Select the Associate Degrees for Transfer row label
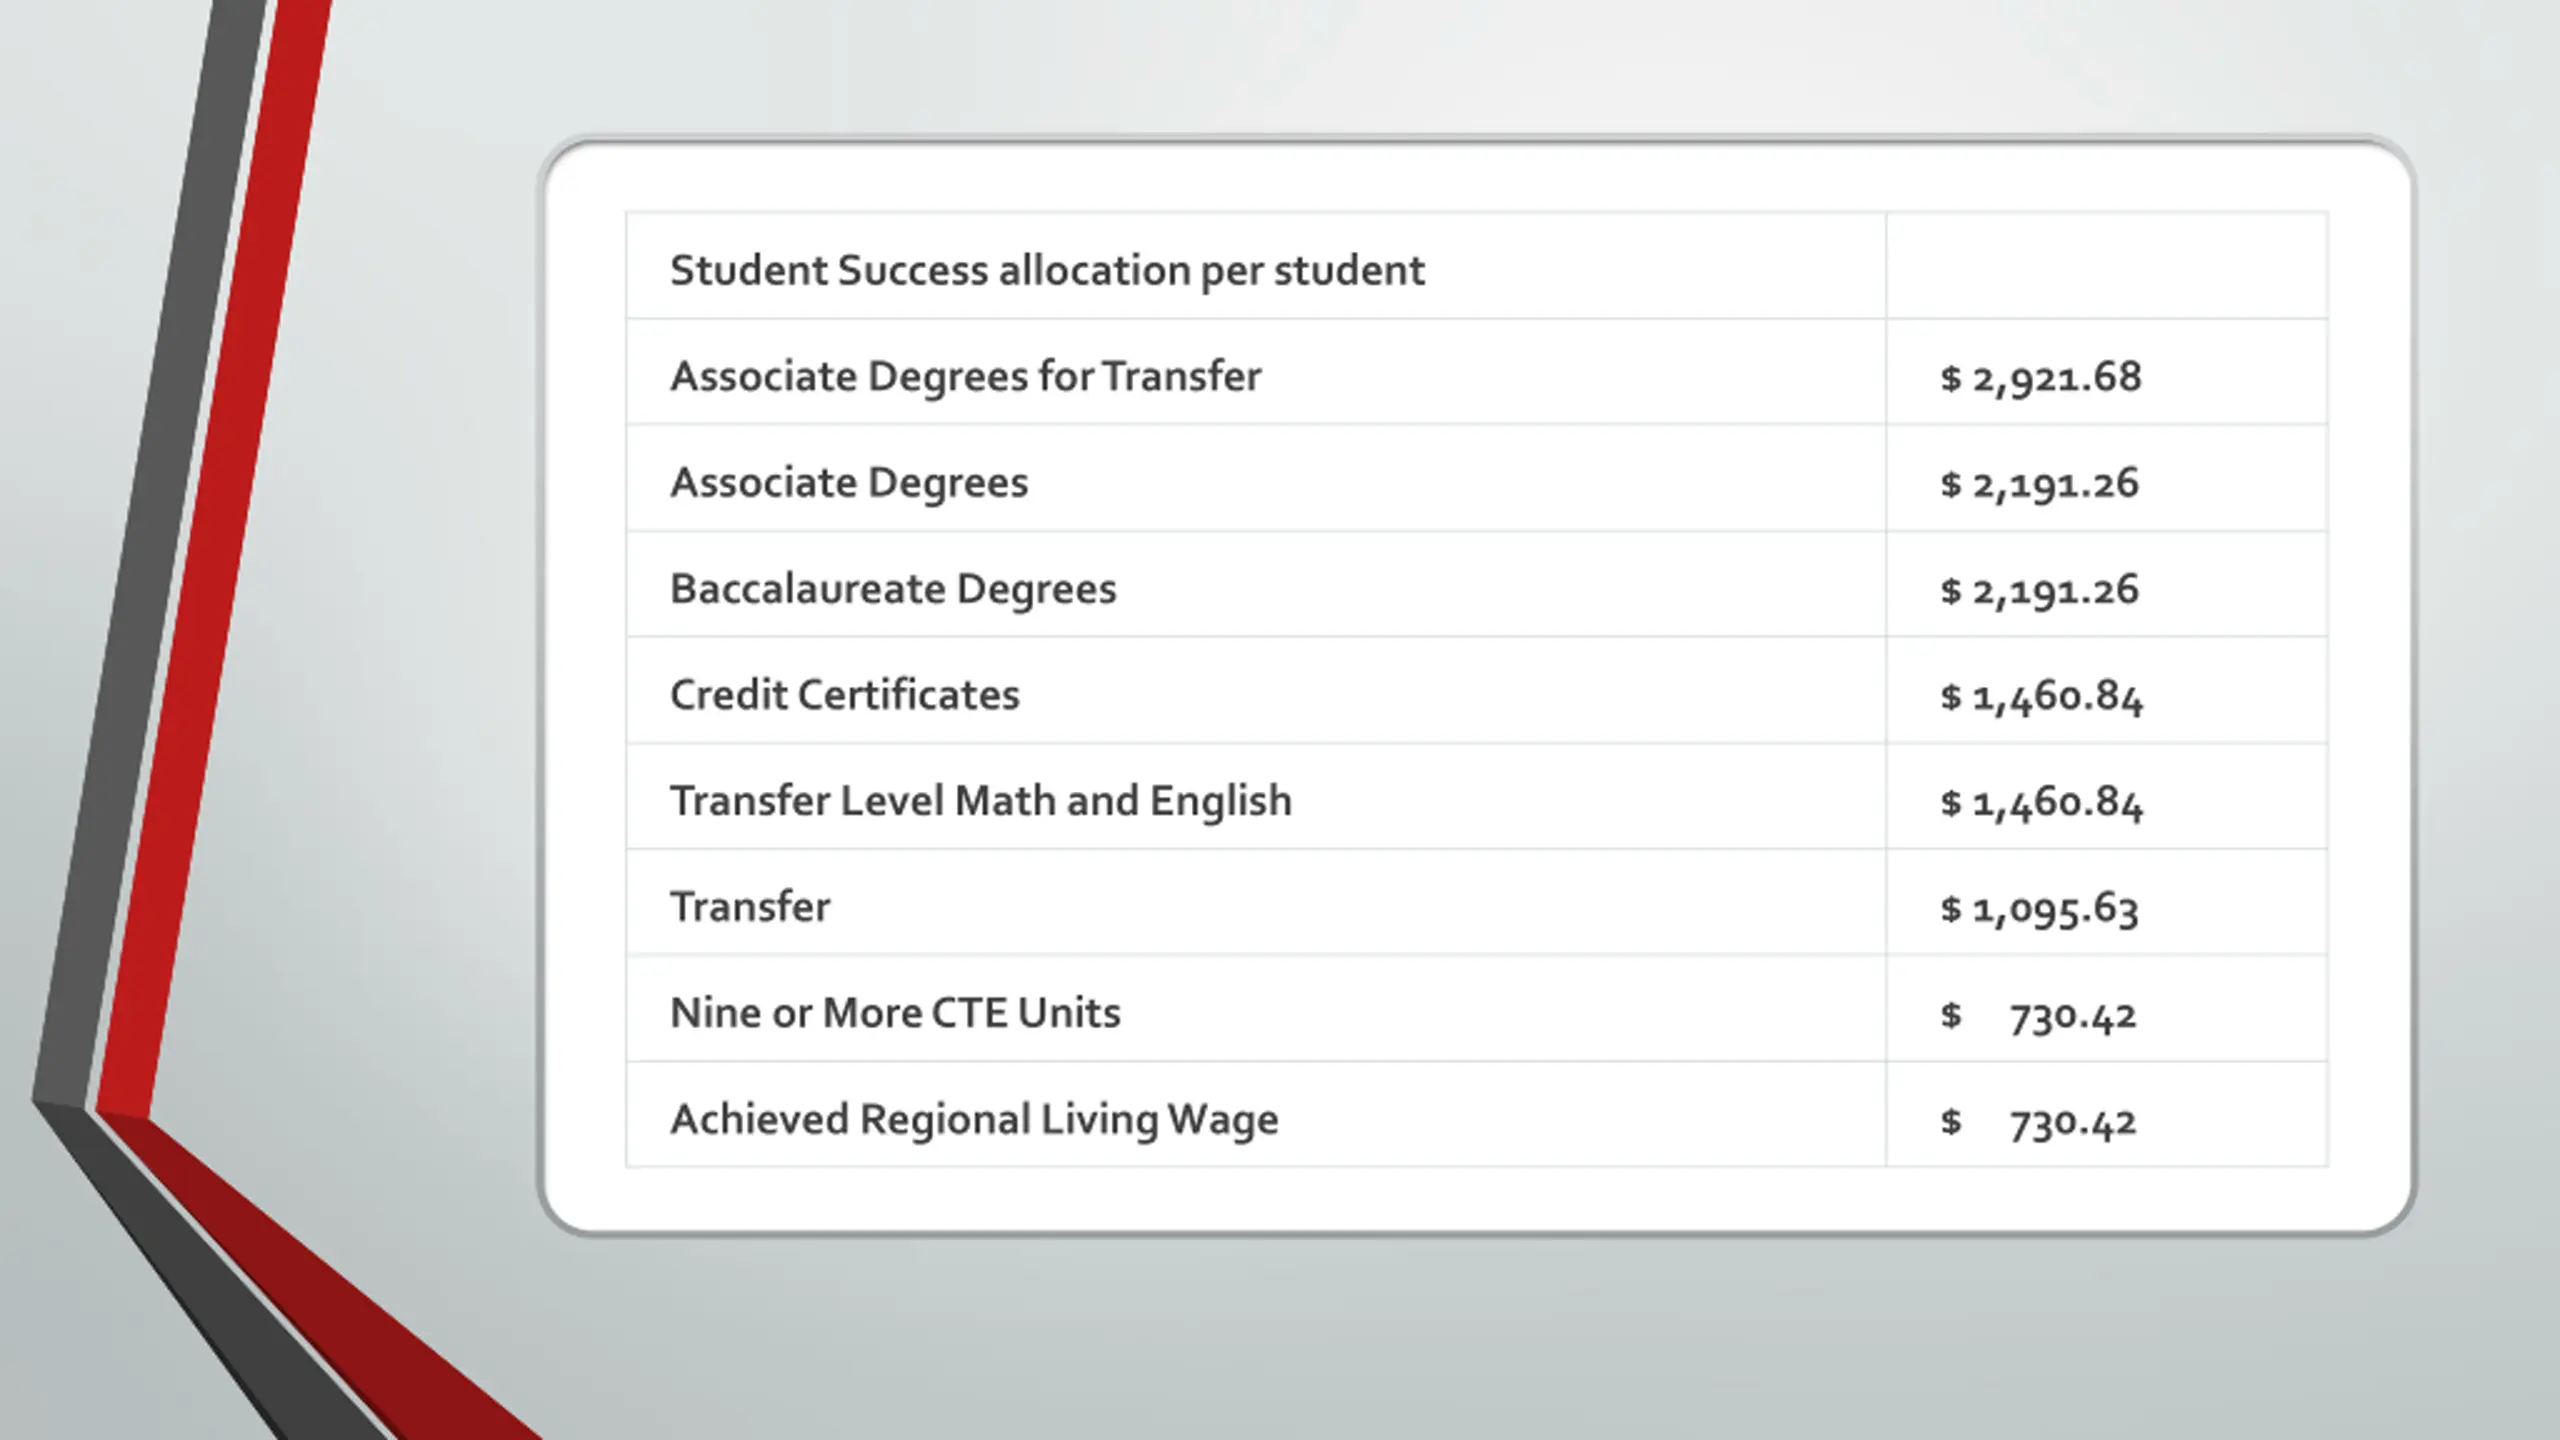This screenshot has width=2560, height=1440. point(965,376)
